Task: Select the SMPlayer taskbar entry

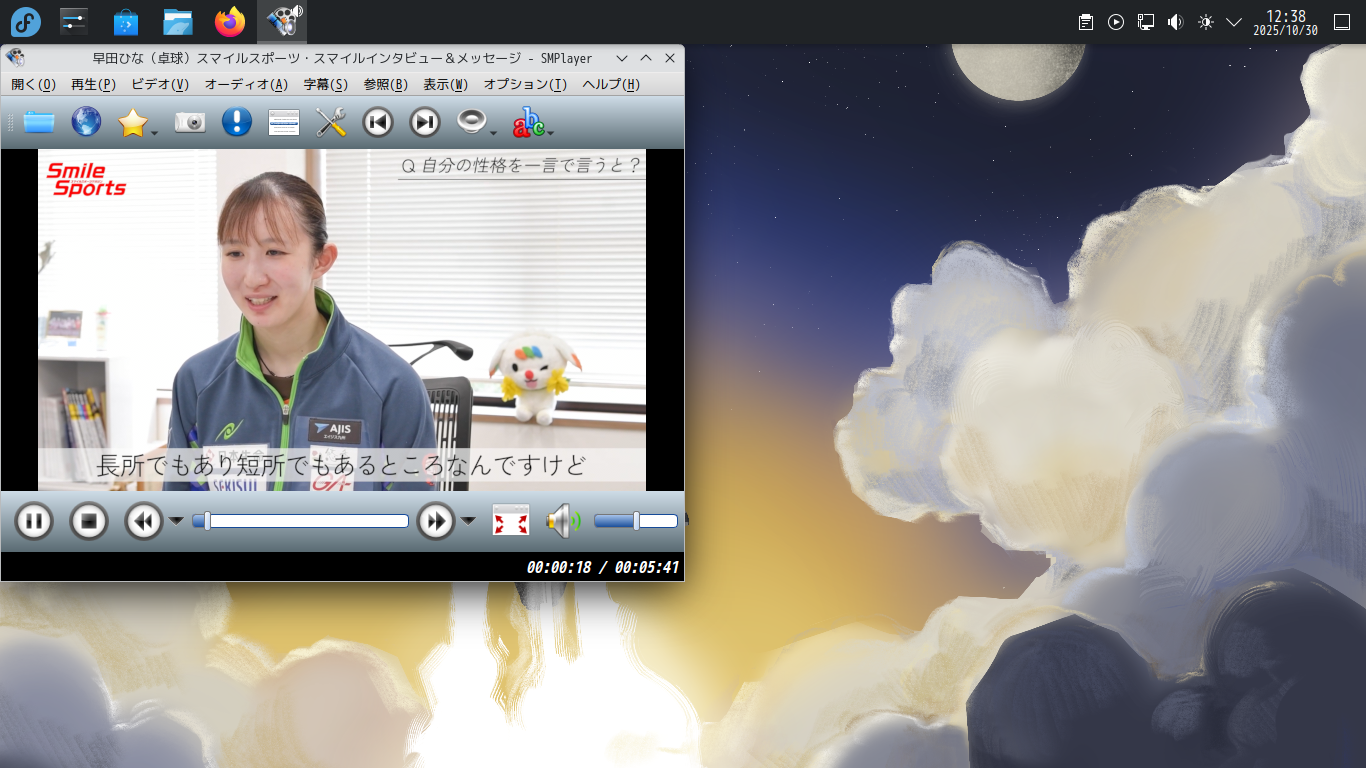Action: (x=282, y=21)
